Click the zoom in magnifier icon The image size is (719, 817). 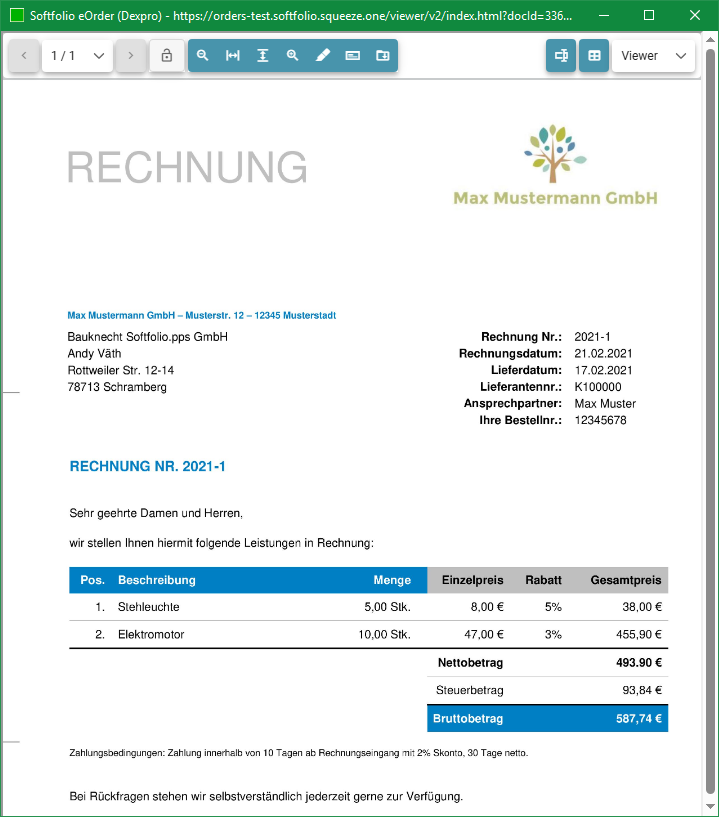click(x=293, y=56)
